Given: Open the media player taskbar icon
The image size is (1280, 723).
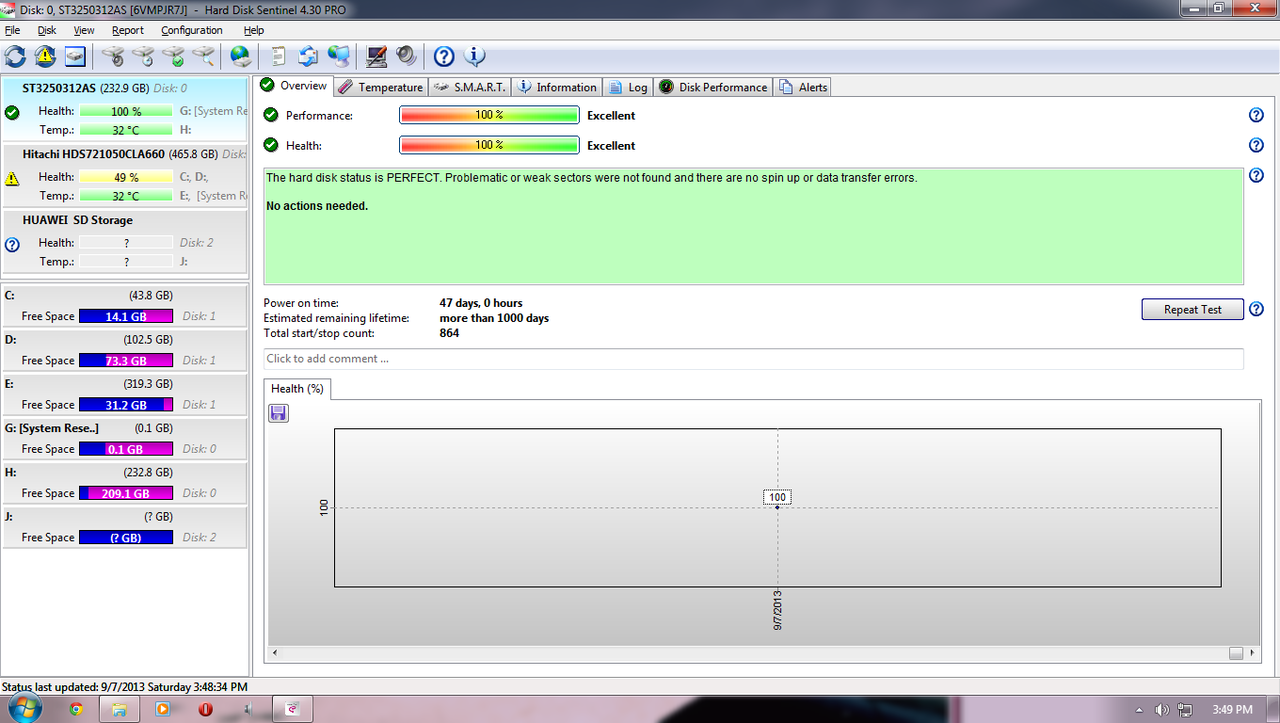Looking at the screenshot, I should 162,709.
